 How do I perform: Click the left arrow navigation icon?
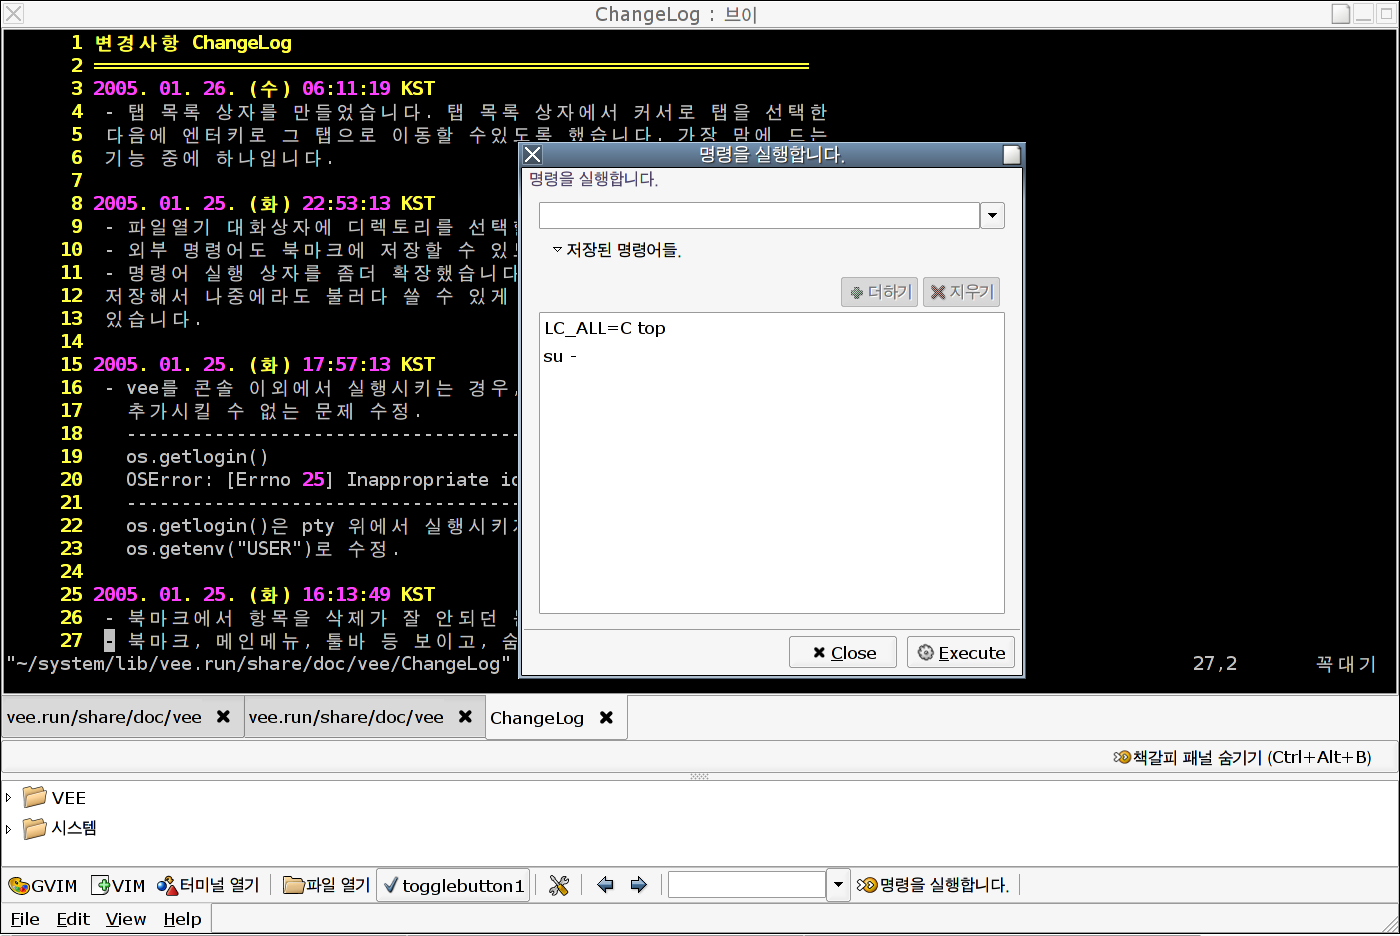[605, 885]
